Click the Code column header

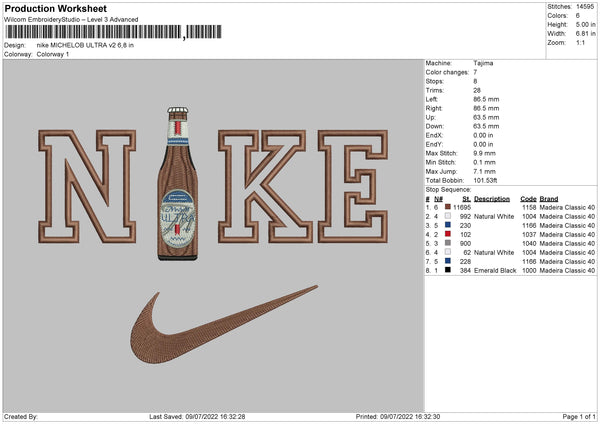[528, 197]
